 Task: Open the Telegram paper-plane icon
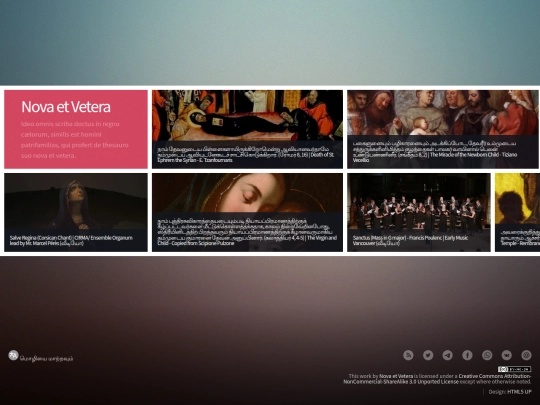coord(448,355)
